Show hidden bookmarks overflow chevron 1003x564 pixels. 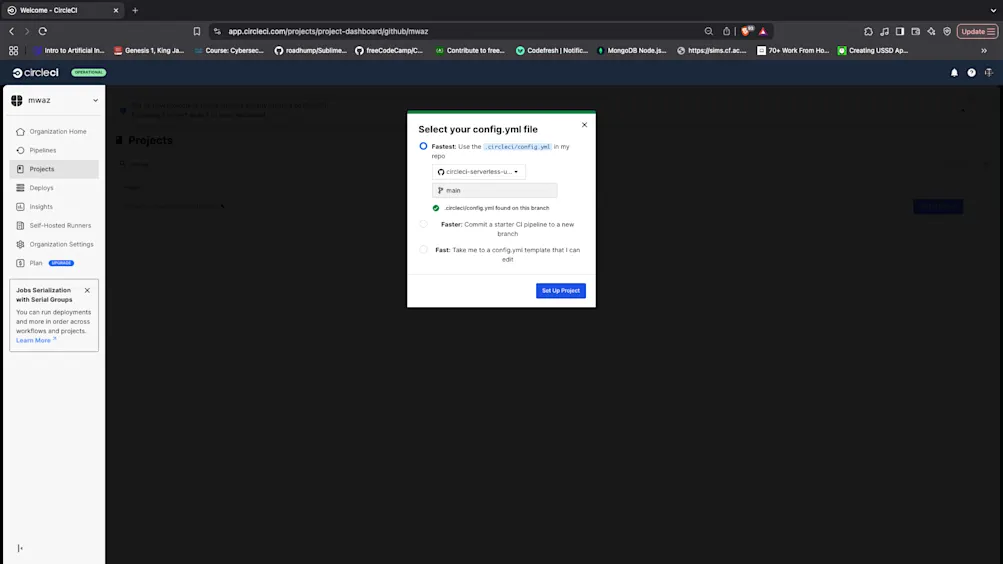[984, 51]
